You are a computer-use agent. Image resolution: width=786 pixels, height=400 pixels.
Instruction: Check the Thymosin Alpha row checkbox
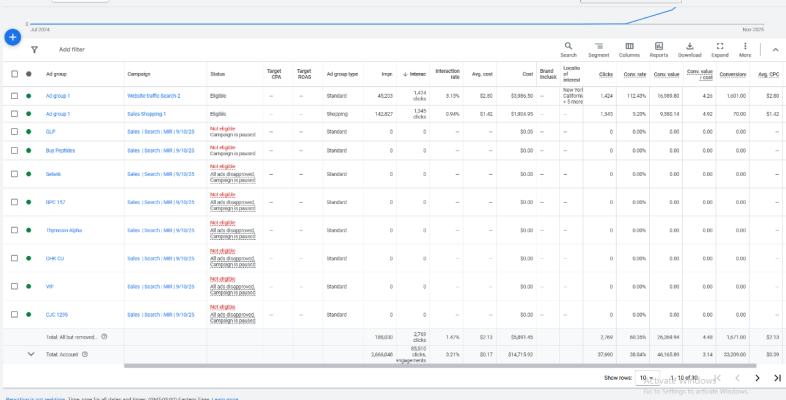pos(15,230)
